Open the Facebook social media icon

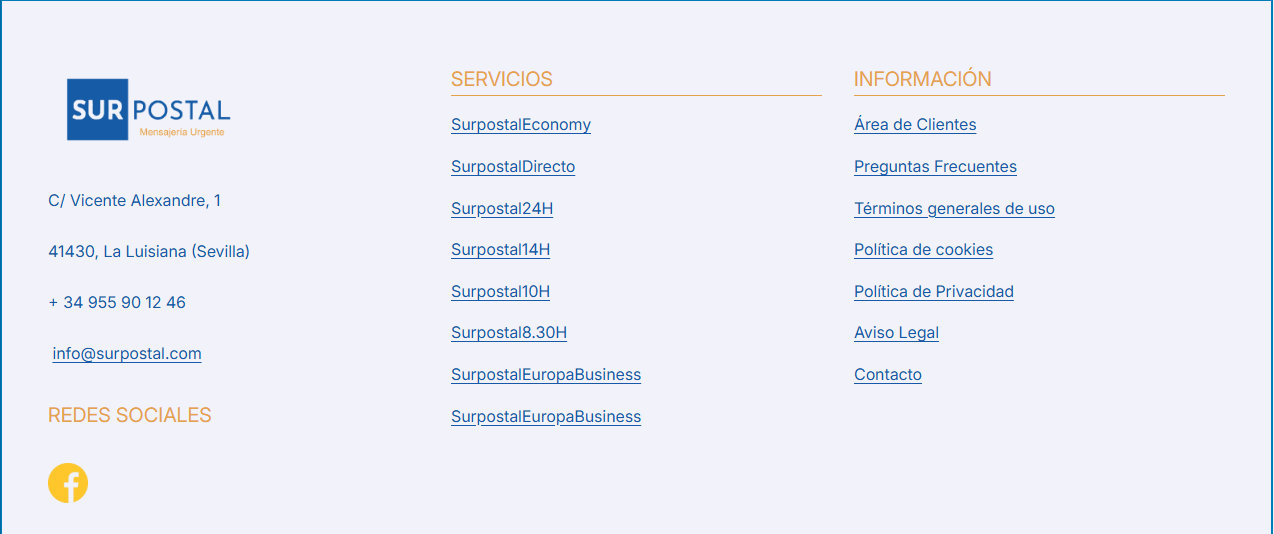[68, 483]
